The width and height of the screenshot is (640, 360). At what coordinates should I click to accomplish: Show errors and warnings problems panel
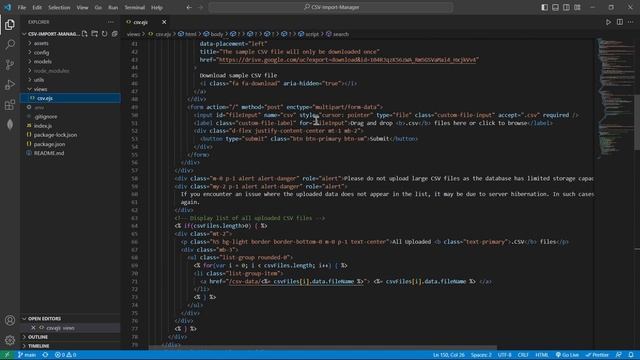point(65,355)
